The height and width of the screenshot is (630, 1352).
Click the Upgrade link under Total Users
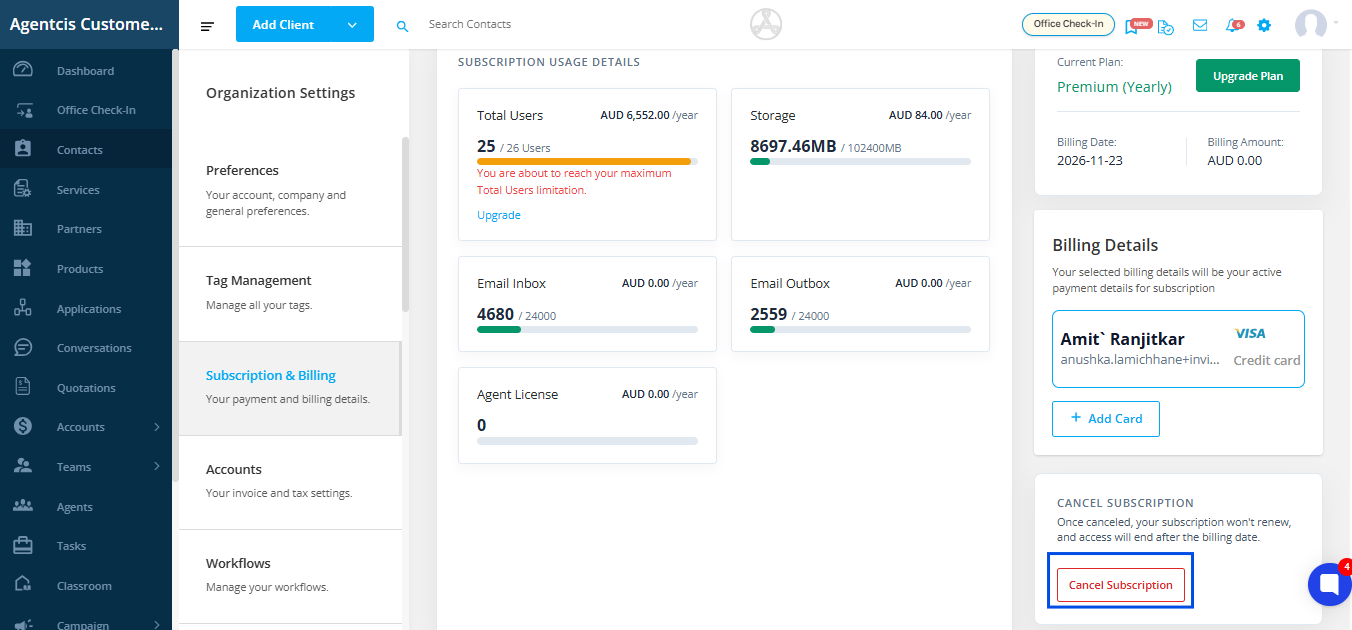click(x=499, y=215)
